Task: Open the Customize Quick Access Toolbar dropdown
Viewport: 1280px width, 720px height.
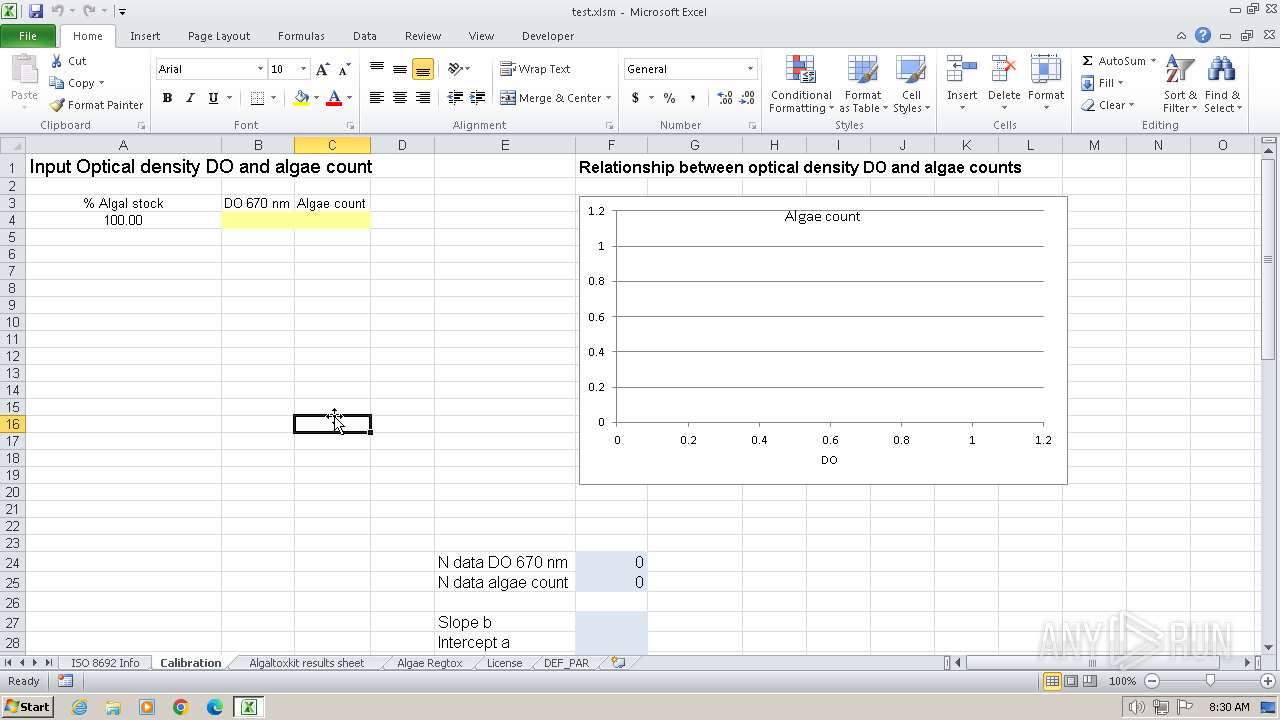Action: click(122, 12)
